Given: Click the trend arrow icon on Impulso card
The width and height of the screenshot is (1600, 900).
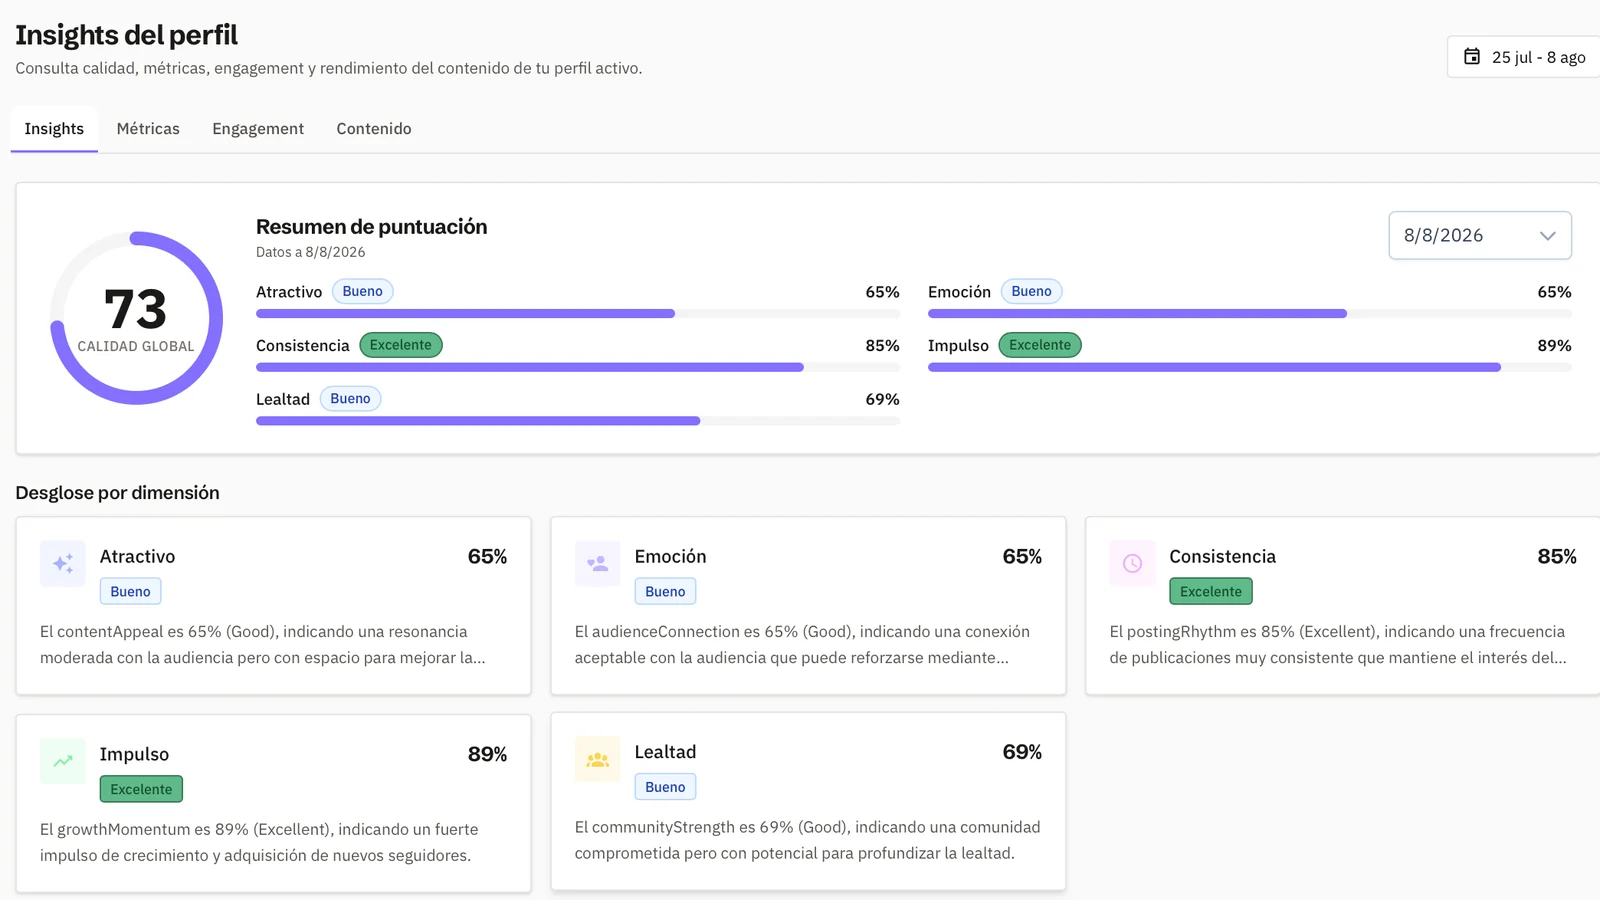Looking at the screenshot, I should pyautogui.click(x=63, y=761).
